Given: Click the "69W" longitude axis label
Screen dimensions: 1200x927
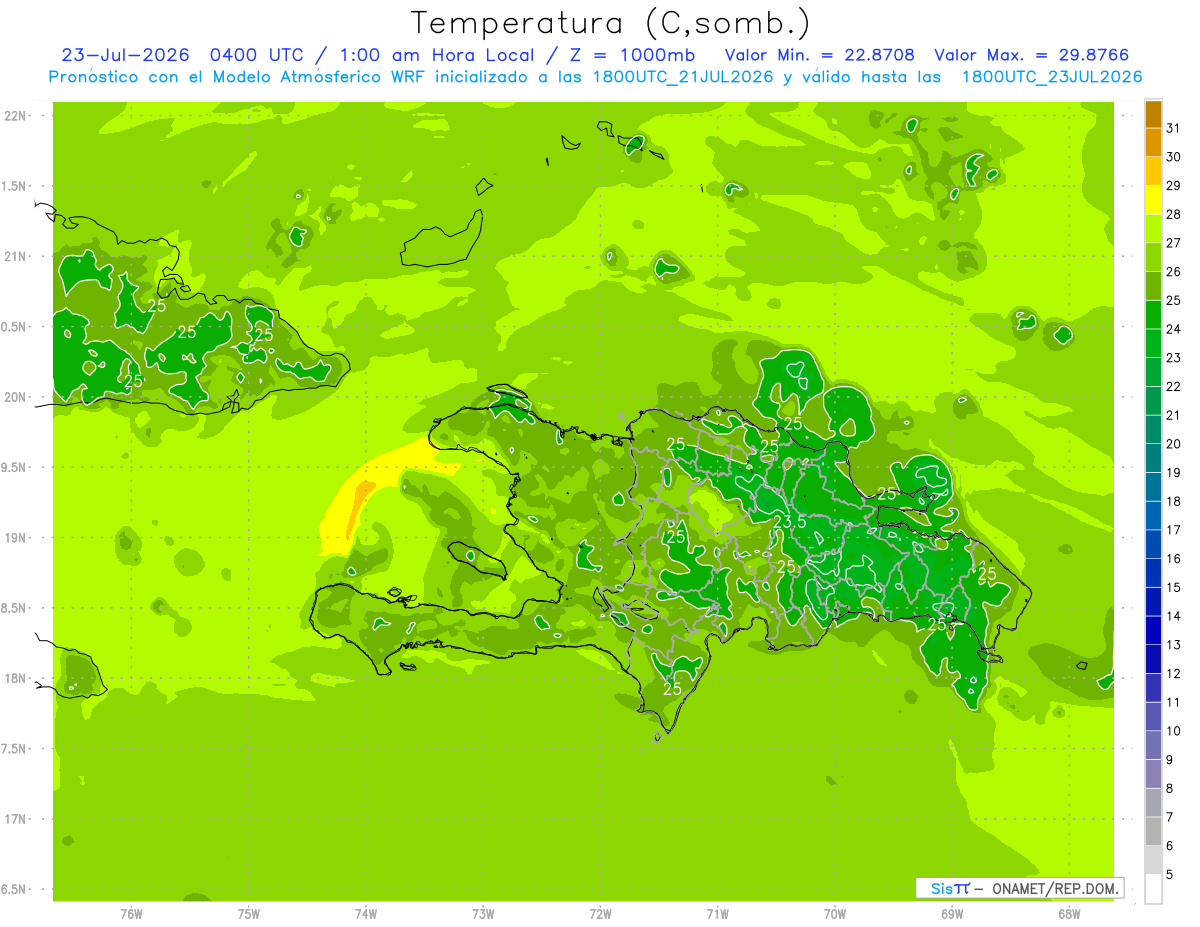Looking at the screenshot, I should coord(952,914).
